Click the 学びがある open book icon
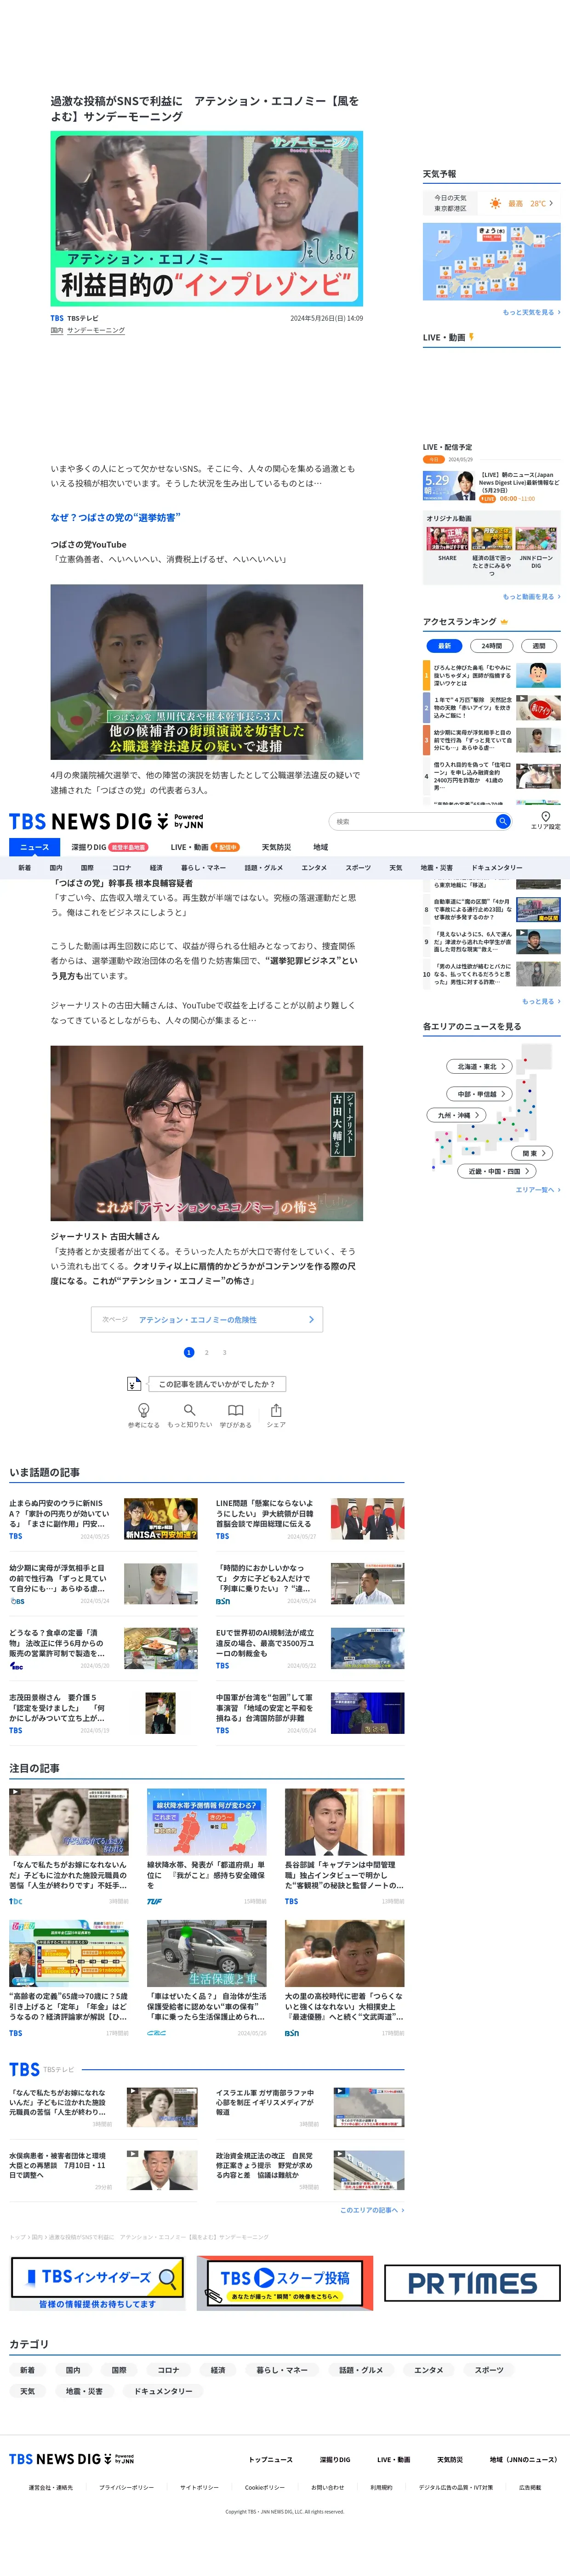This screenshot has height=2576, width=570. 235,1410
